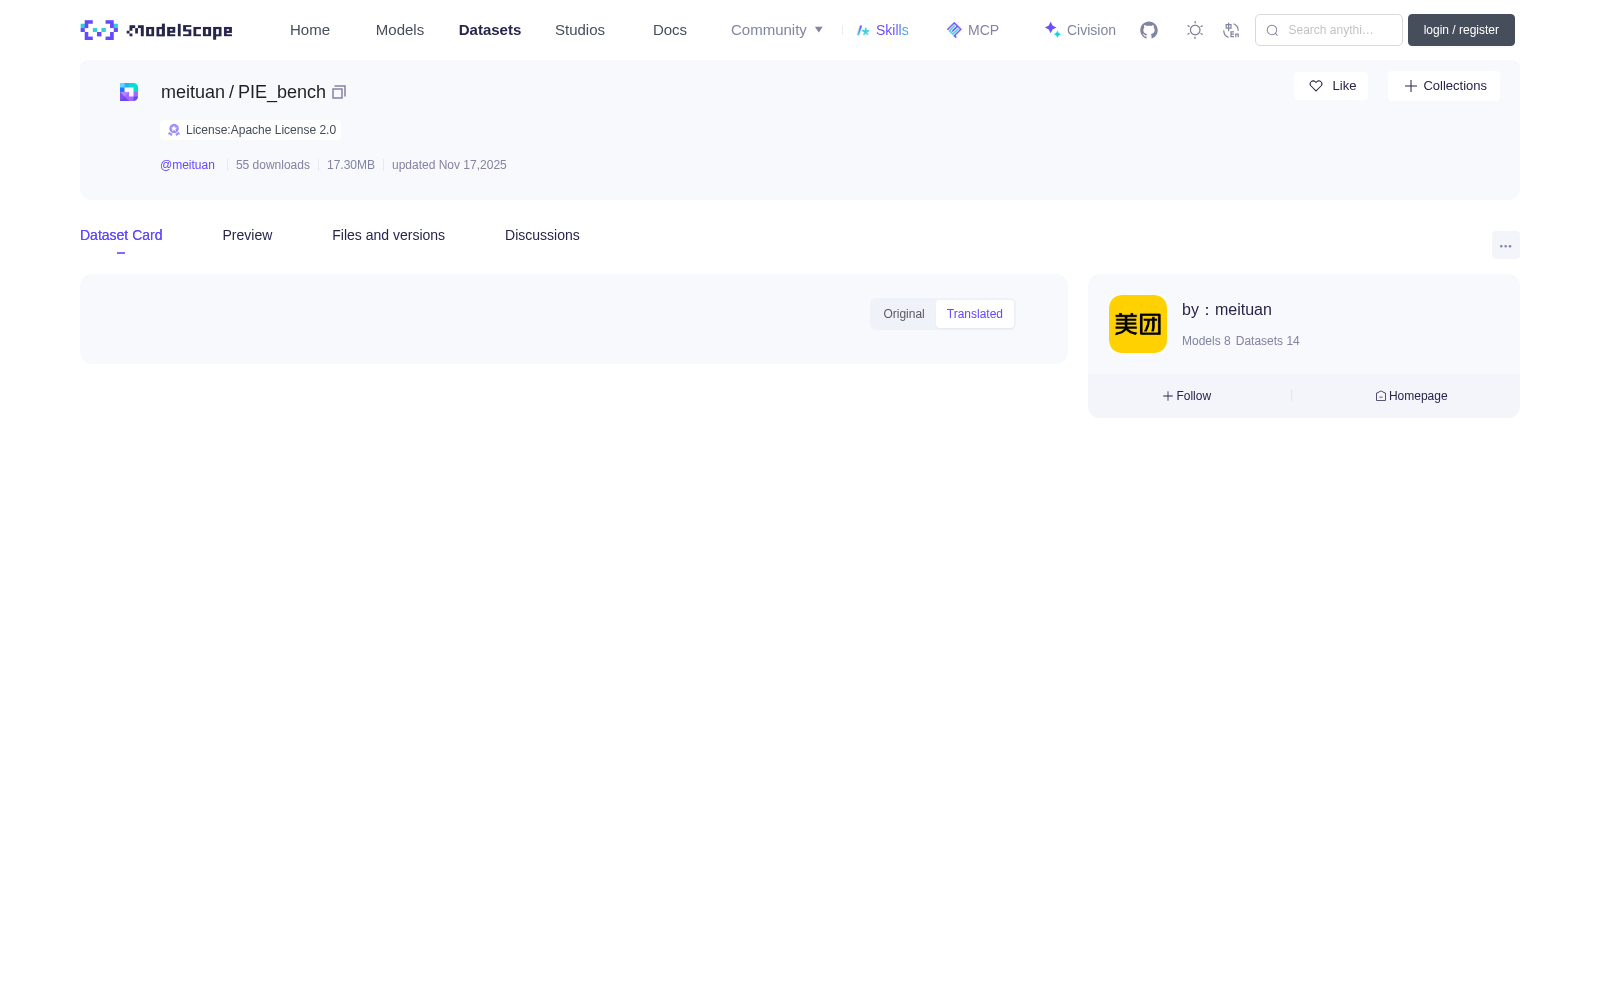The width and height of the screenshot is (1600, 1000).
Task: Switch to the Preview tab
Action: coord(247,235)
